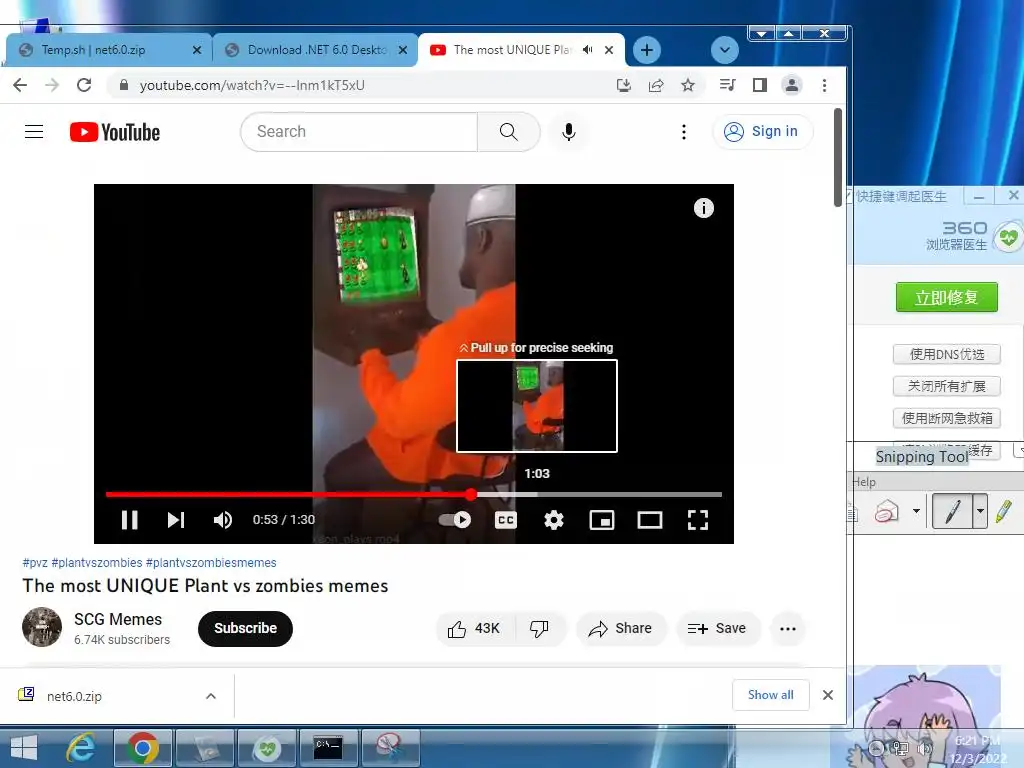Toggle closed captions CC button
1024x768 pixels.
pyautogui.click(x=505, y=520)
